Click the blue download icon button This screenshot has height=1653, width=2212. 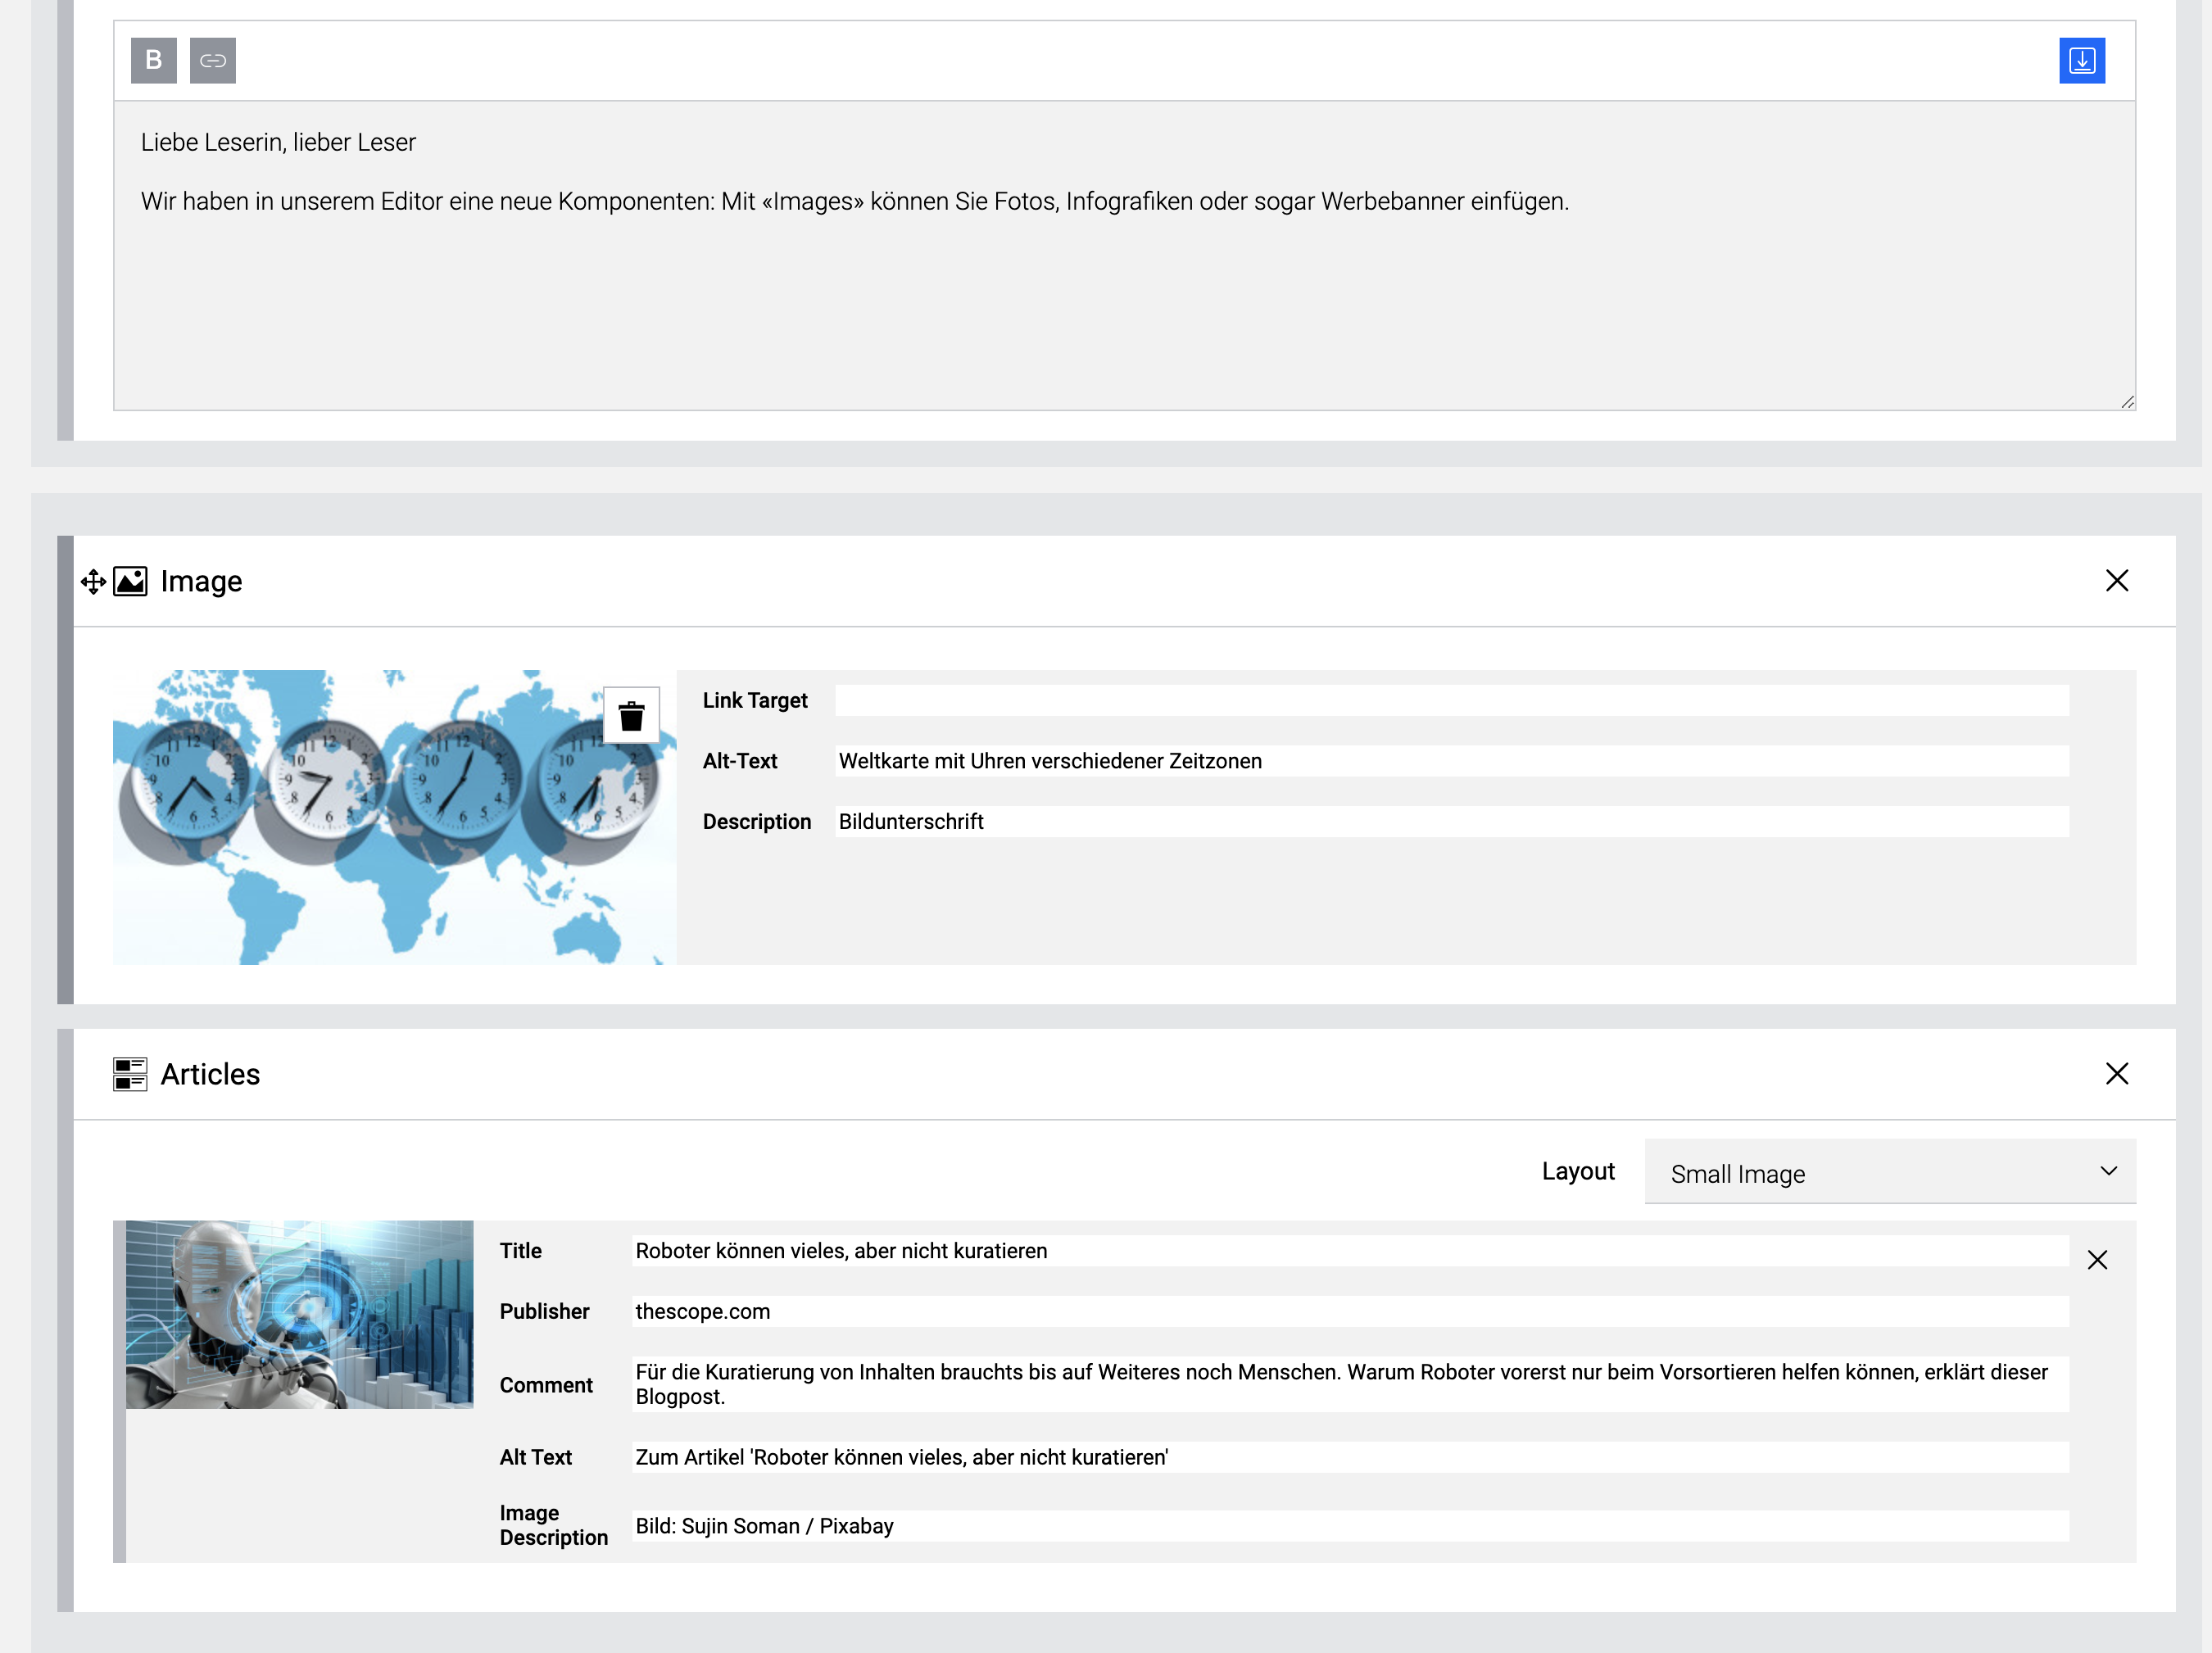[2082, 60]
